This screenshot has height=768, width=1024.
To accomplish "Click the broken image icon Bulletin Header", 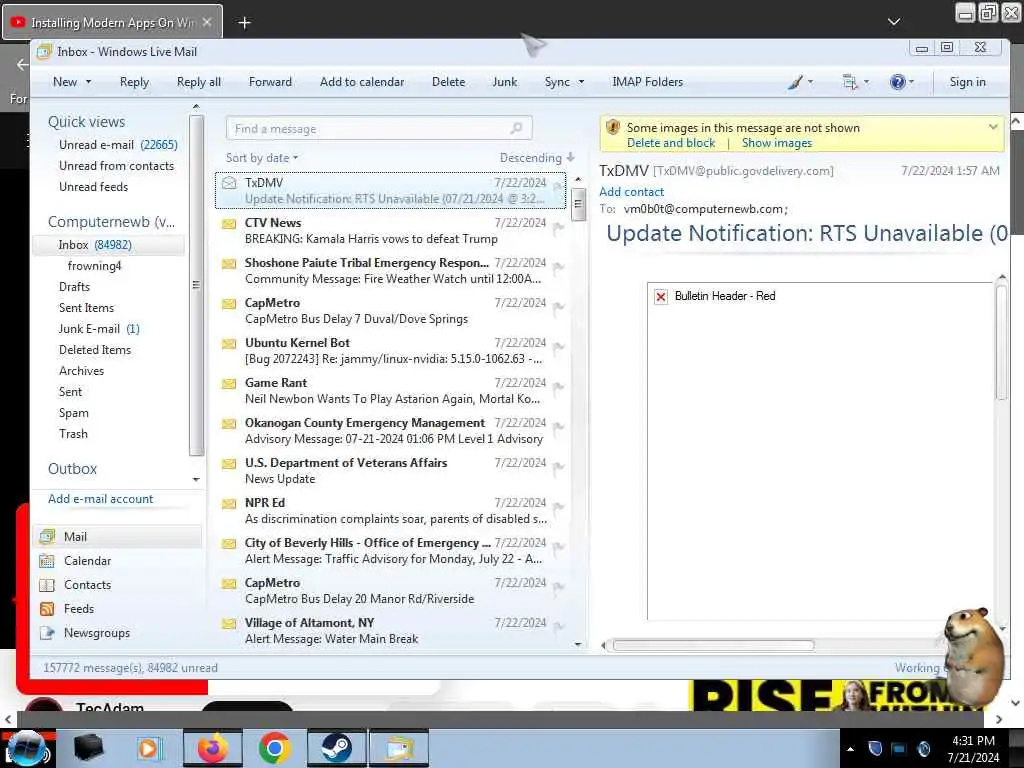I will [661, 297].
